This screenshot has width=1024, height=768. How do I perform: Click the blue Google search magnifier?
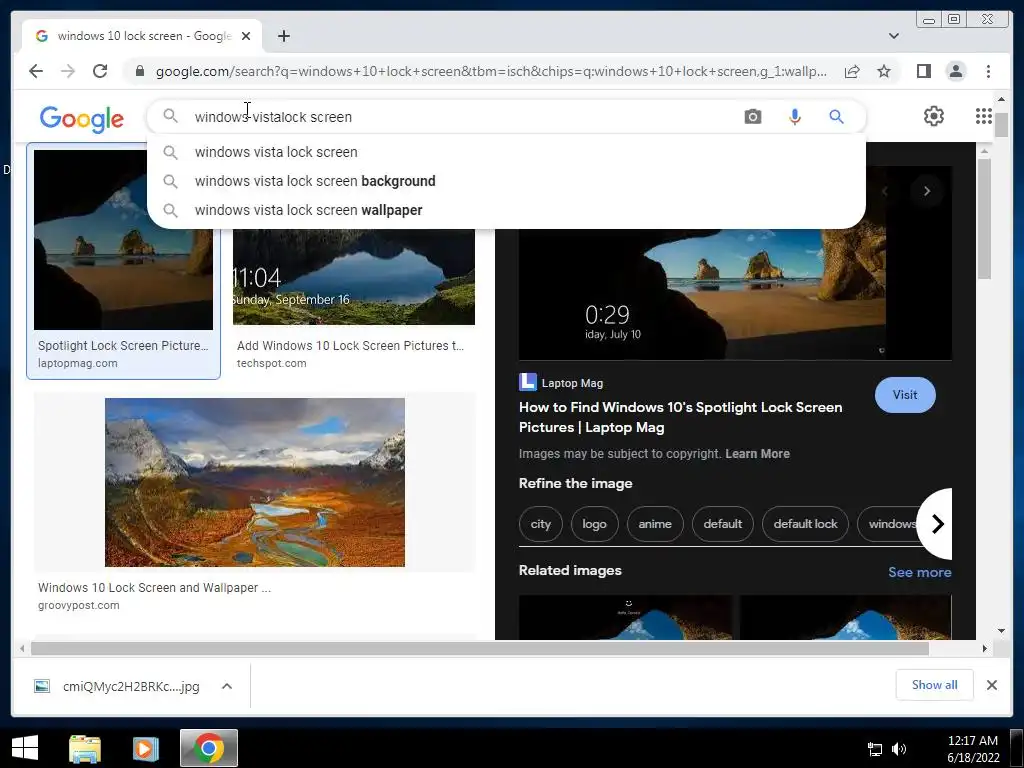coord(836,117)
